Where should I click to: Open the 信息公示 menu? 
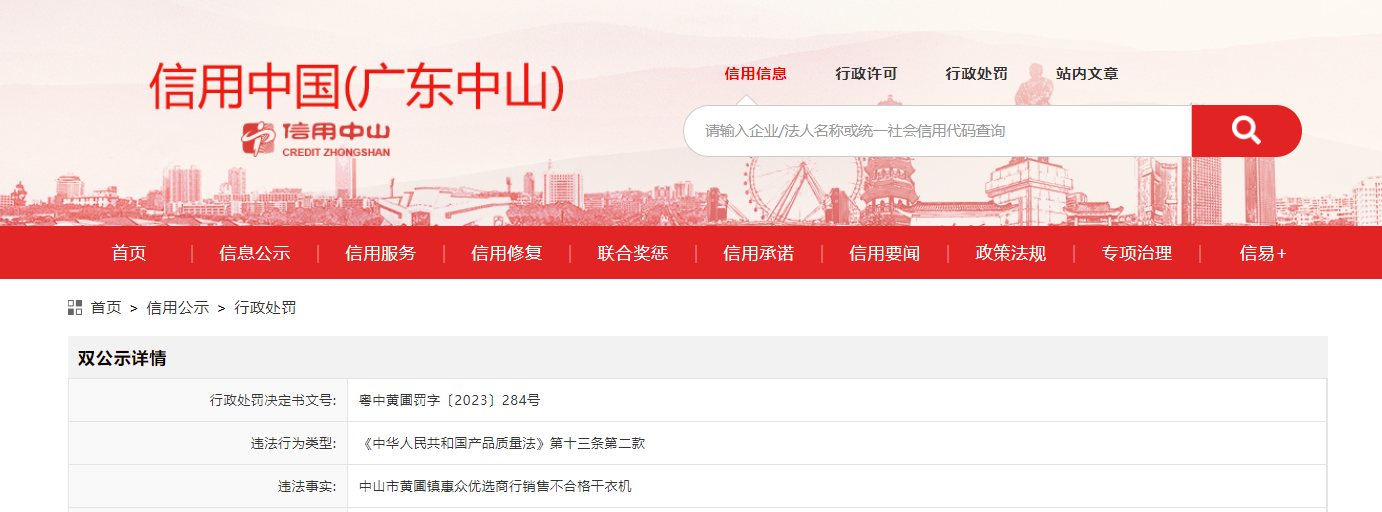click(x=255, y=253)
